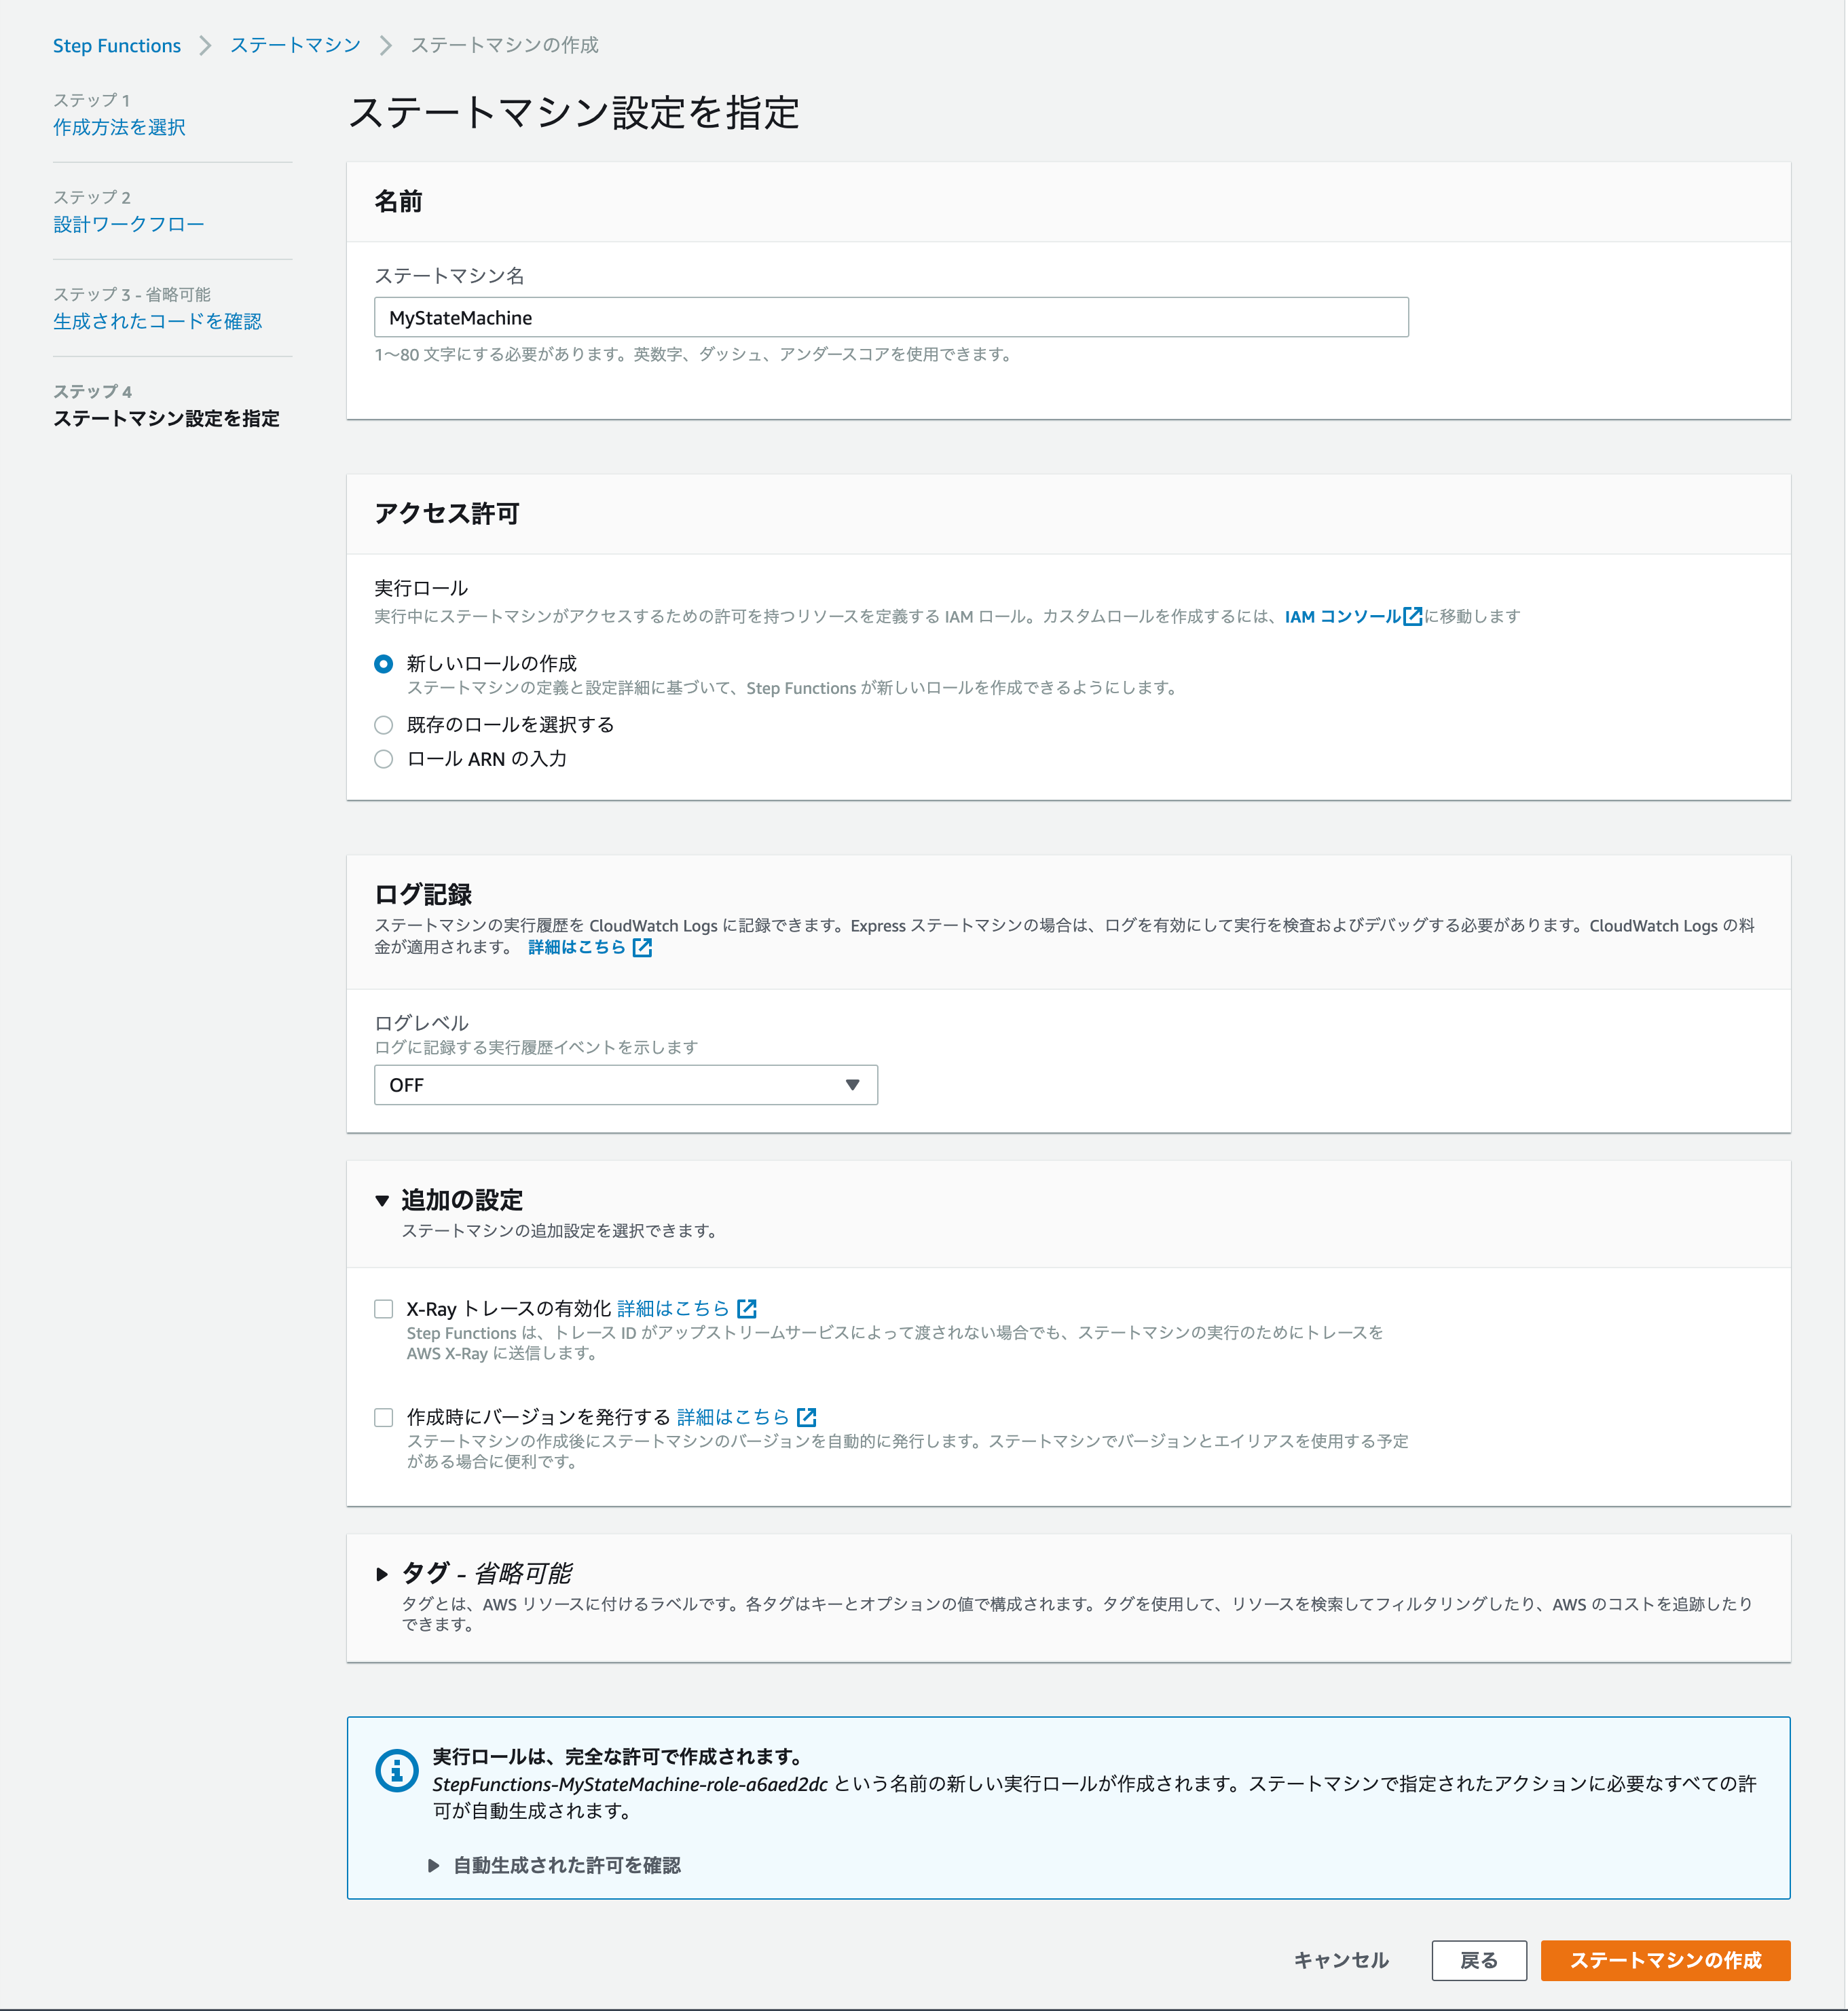Screen dimensions: 1848x2011
Task: Choose ロール ARN の入力 radio option
Action: (x=383, y=759)
